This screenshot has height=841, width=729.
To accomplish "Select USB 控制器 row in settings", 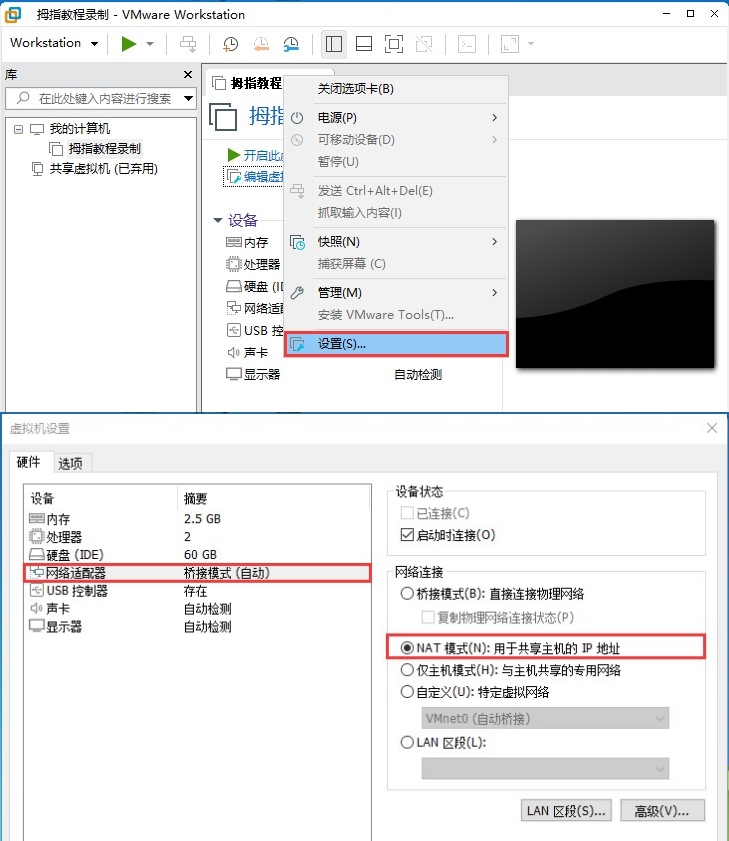I will 197,591.
